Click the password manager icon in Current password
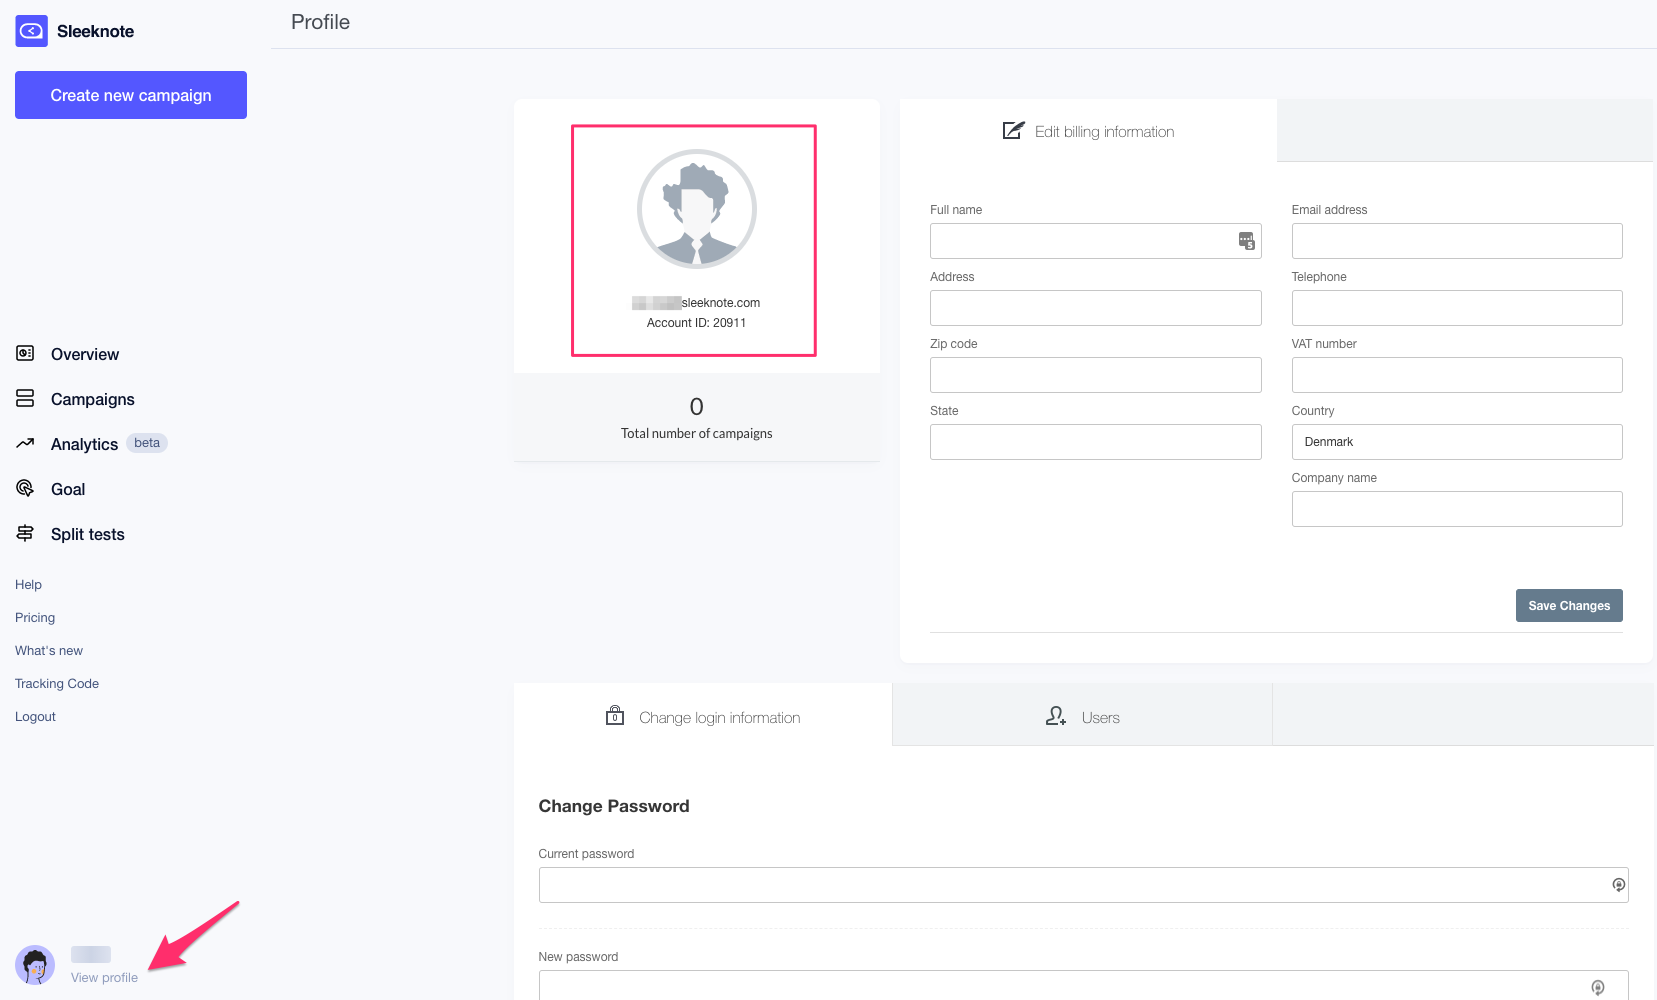The width and height of the screenshot is (1657, 1000). [1618, 885]
